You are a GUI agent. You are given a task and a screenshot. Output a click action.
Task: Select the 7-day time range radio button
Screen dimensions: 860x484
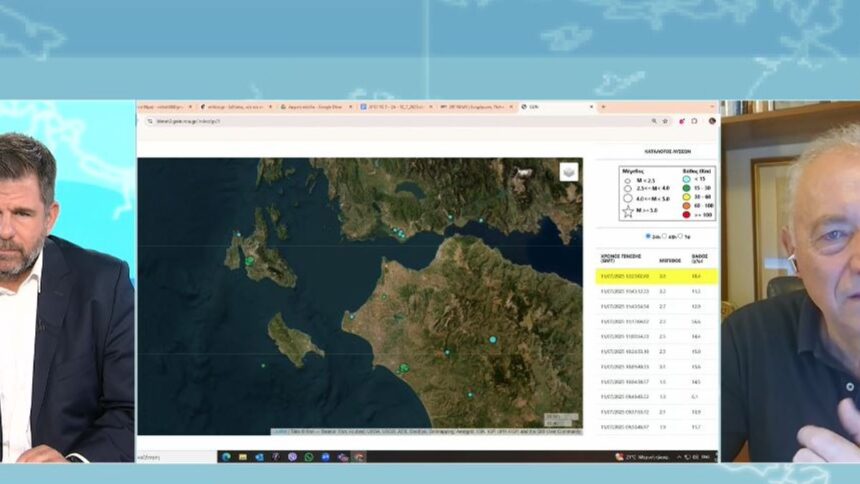[x=680, y=236]
